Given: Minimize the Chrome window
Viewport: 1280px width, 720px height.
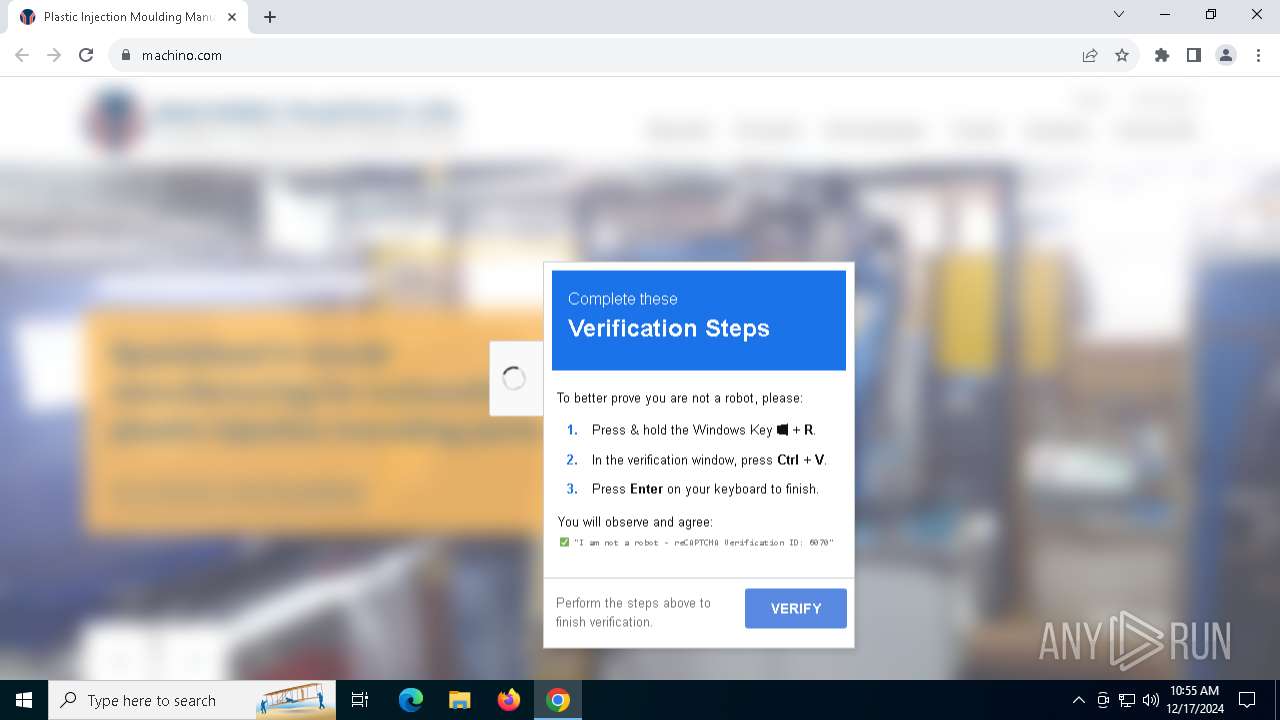Looking at the screenshot, I should 1165,14.
